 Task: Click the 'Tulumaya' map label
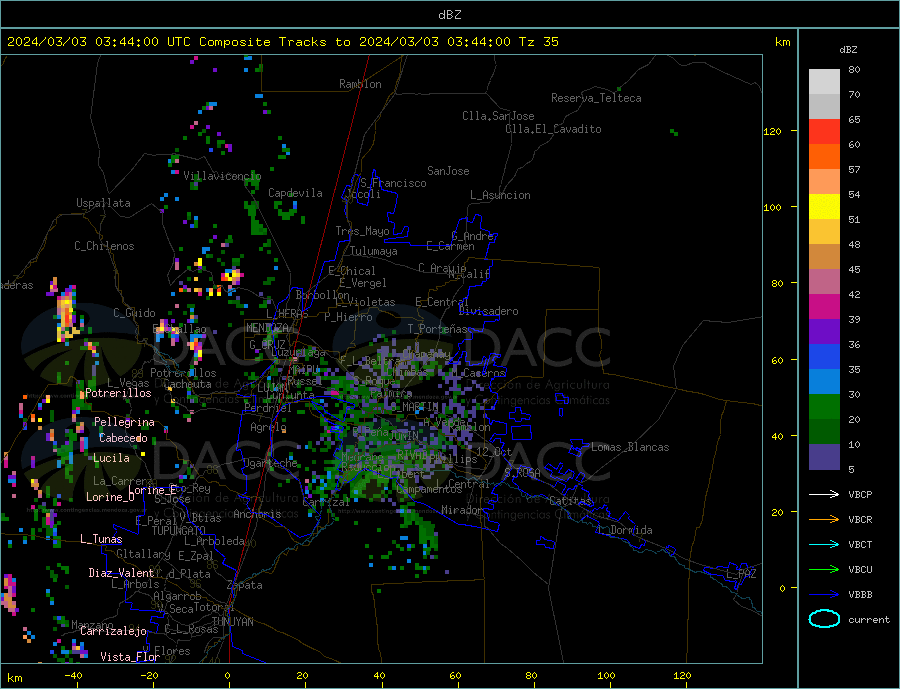pyautogui.click(x=374, y=251)
